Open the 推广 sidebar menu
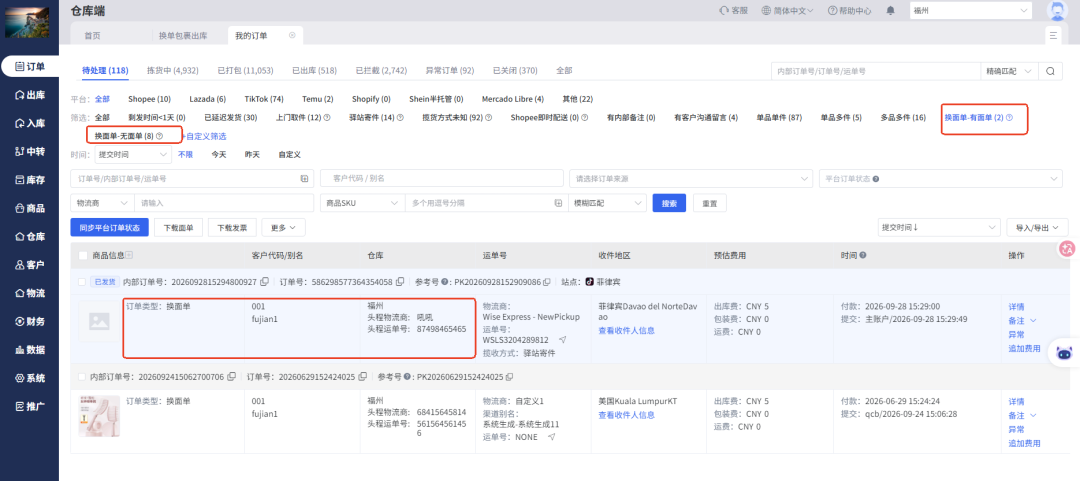 point(30,406)
